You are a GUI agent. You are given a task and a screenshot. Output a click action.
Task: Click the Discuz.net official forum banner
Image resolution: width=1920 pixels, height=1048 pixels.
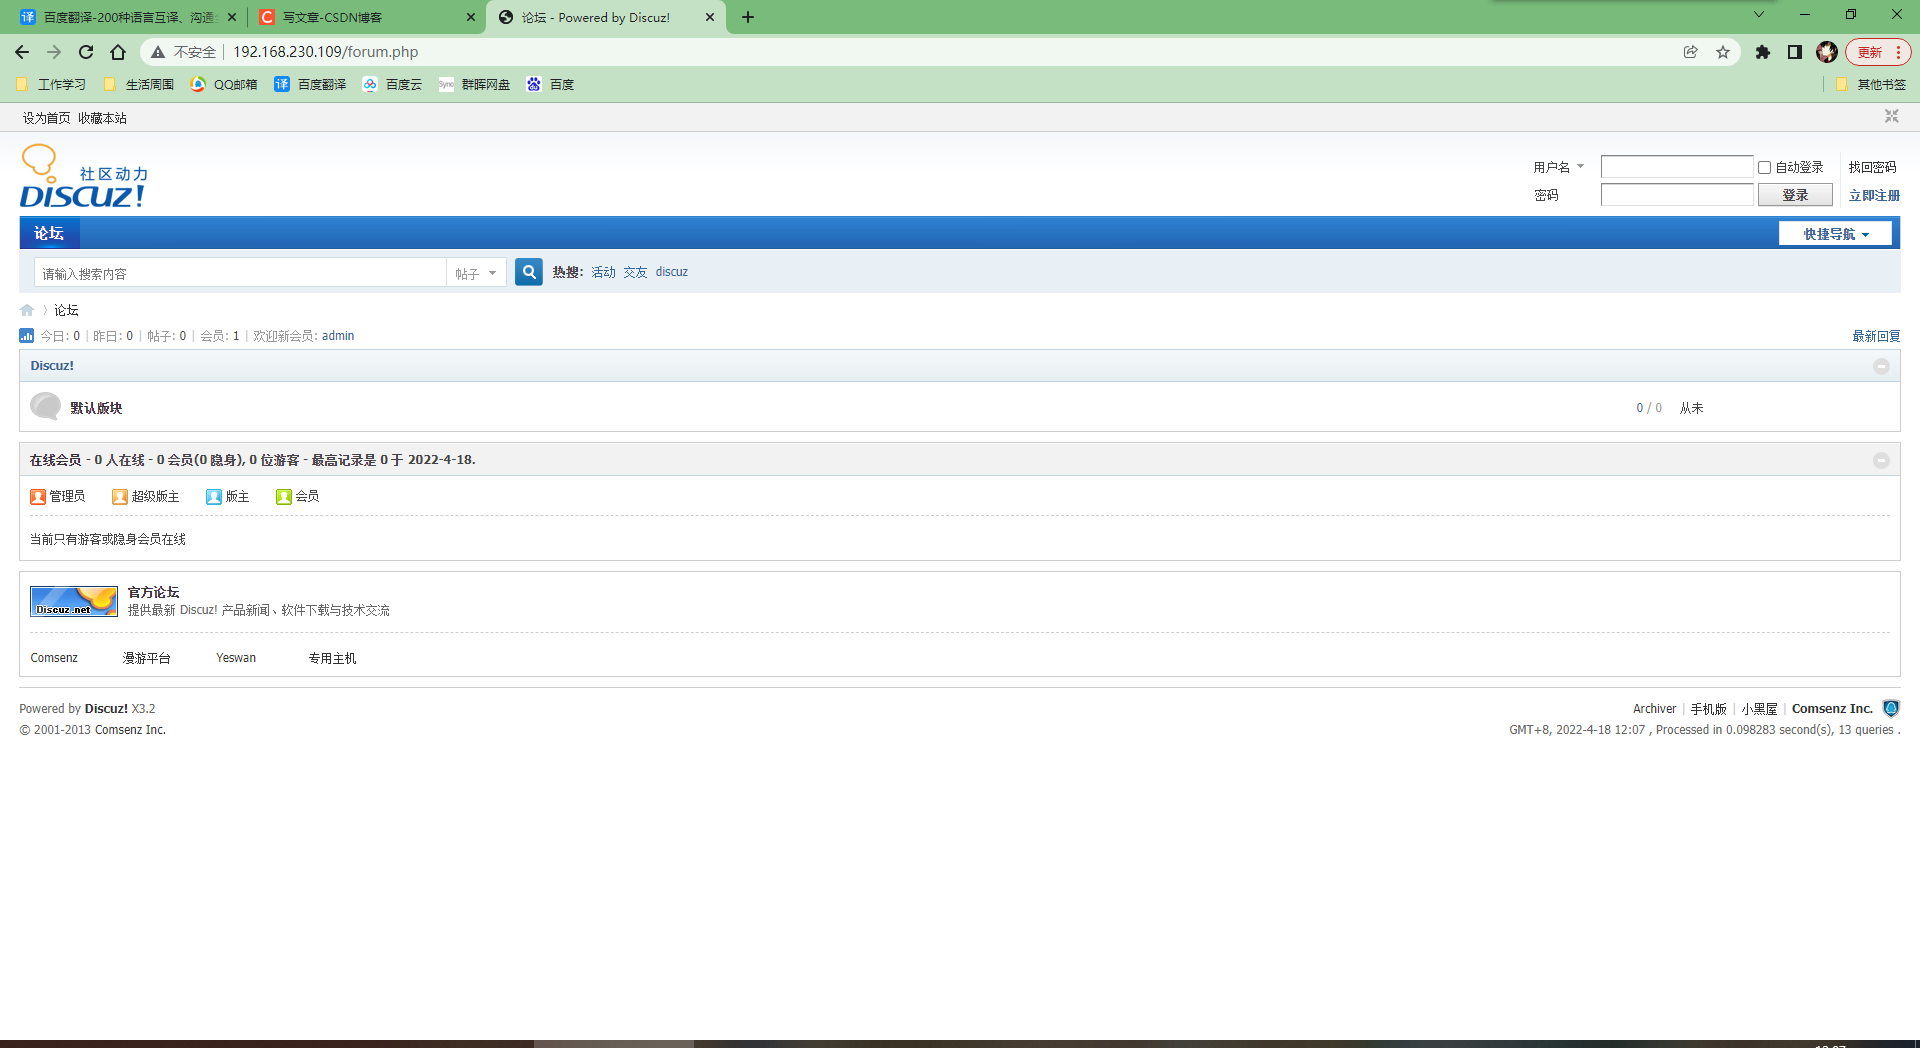click(x=74, y=601)
